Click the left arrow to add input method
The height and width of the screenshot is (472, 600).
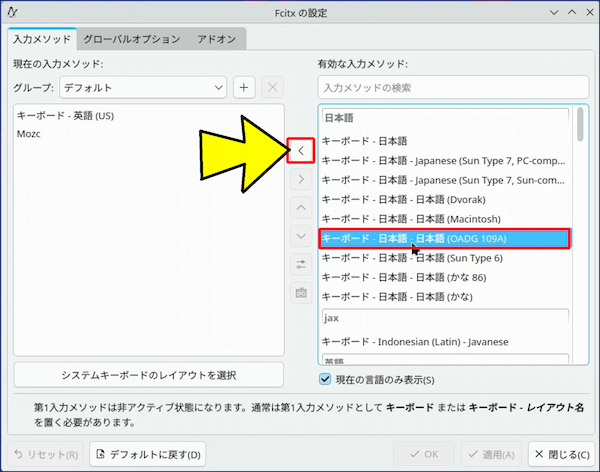pos(301,151)
